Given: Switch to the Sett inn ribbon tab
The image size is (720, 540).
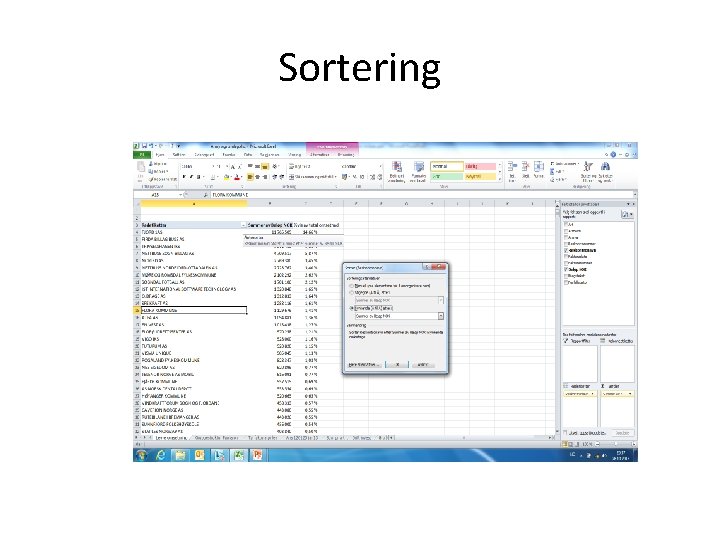Looking at the screenshot, I should [x=179, y=155].
